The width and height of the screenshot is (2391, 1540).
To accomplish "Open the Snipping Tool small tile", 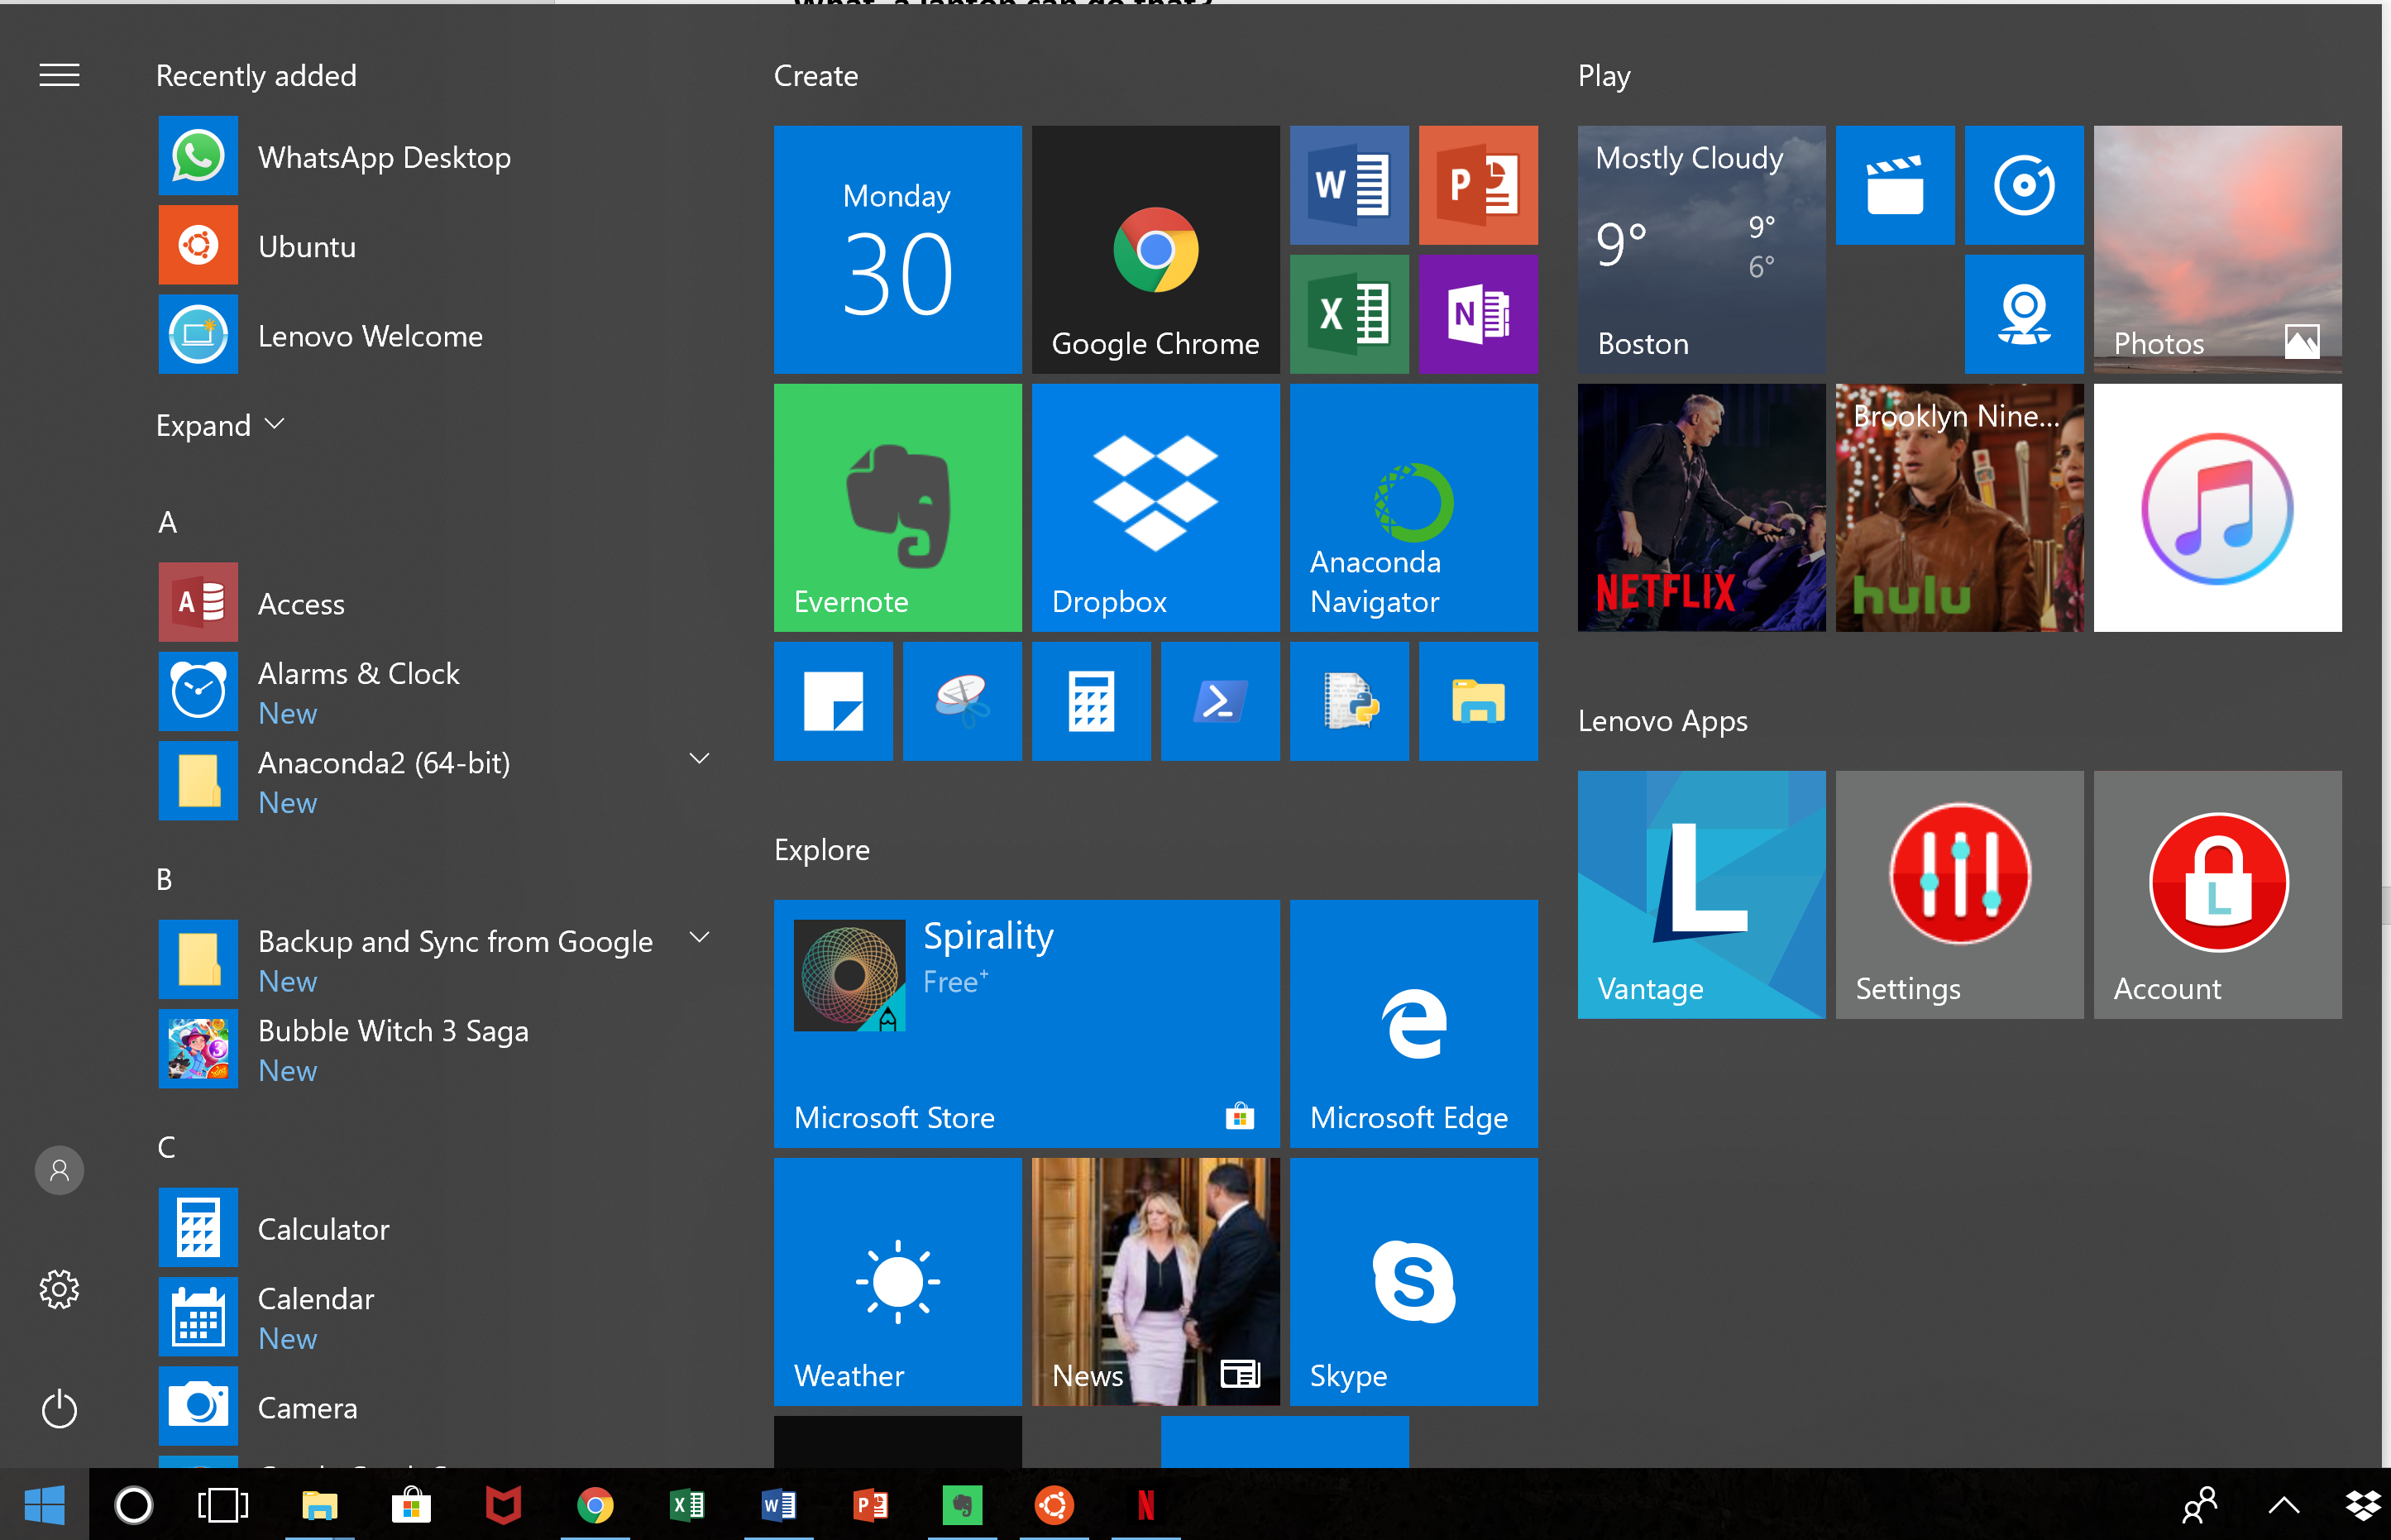I will pyautogui.click(x=962, y=701).
